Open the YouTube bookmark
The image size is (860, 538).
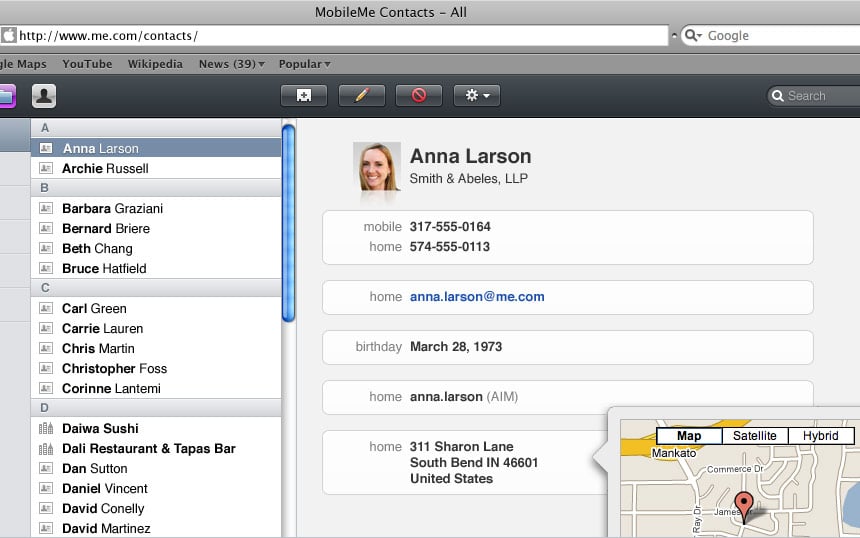(x=87, y=64)
